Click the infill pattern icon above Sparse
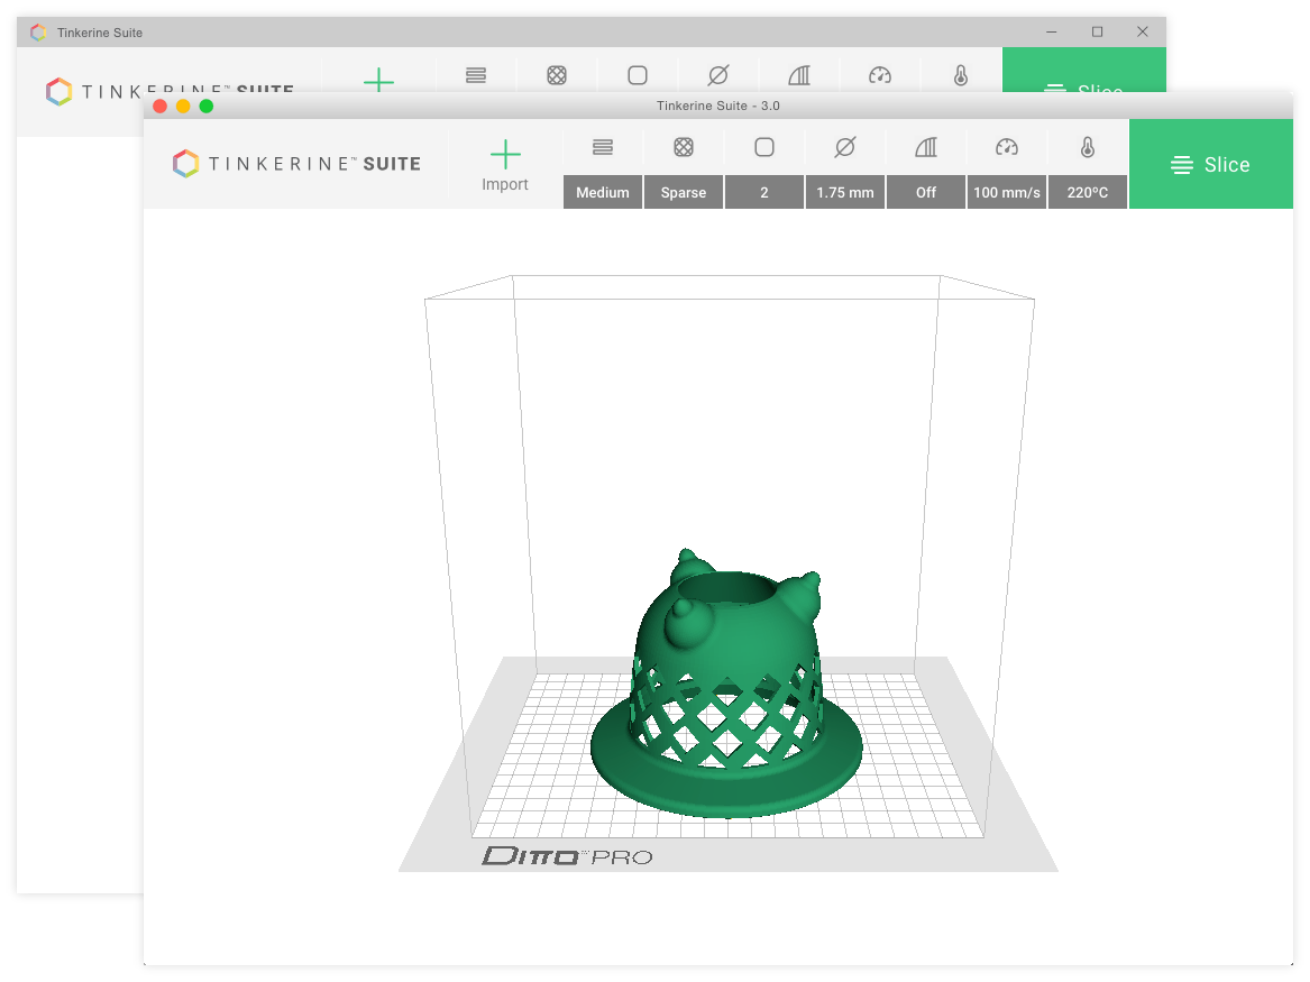Image resolution: width=1310 pixels, height=982 pixels. pyautogui.click(x=683, y=147)
